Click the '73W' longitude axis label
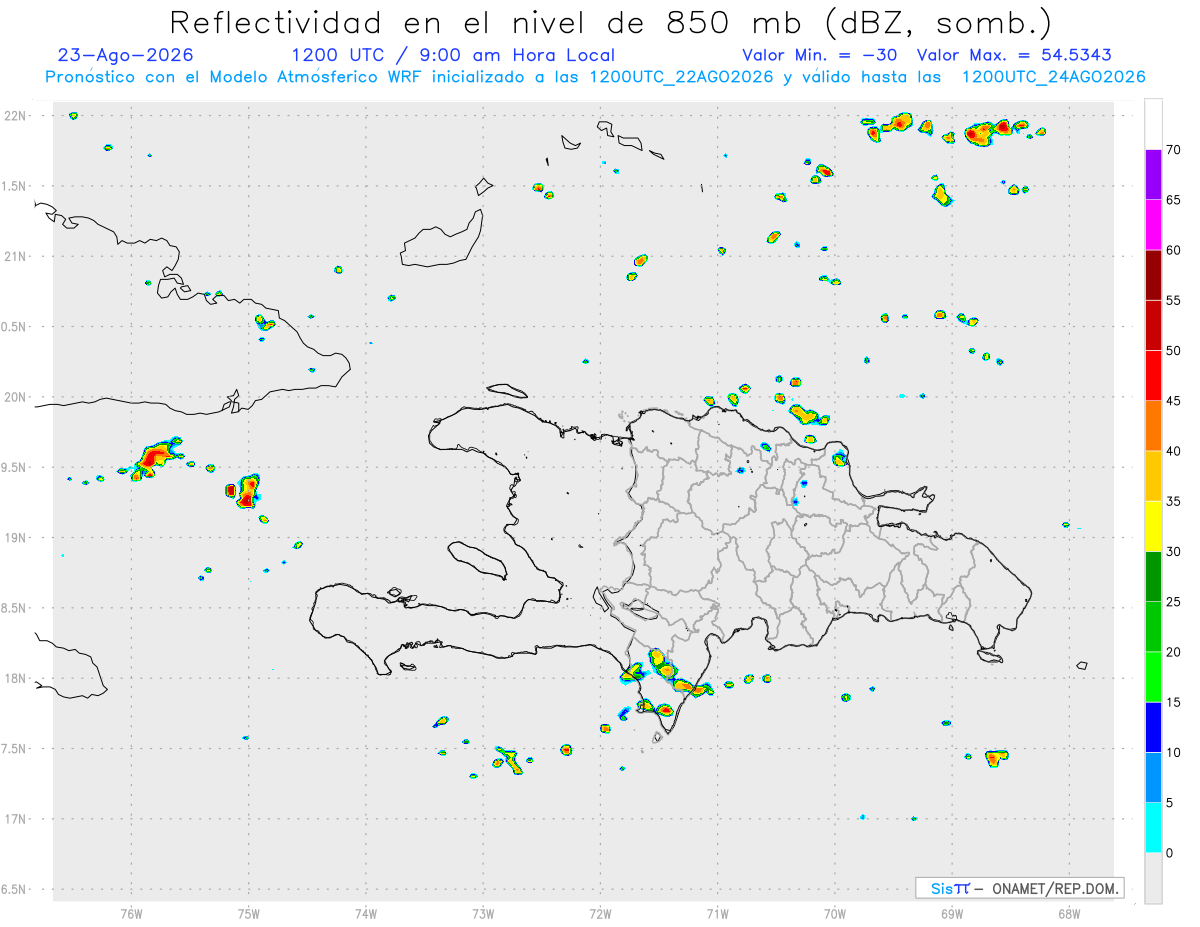 tap(483, 914)
